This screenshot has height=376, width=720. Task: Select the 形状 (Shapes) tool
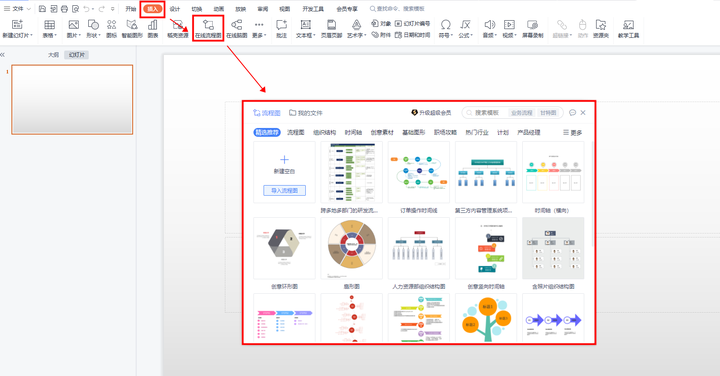[93, 28]
